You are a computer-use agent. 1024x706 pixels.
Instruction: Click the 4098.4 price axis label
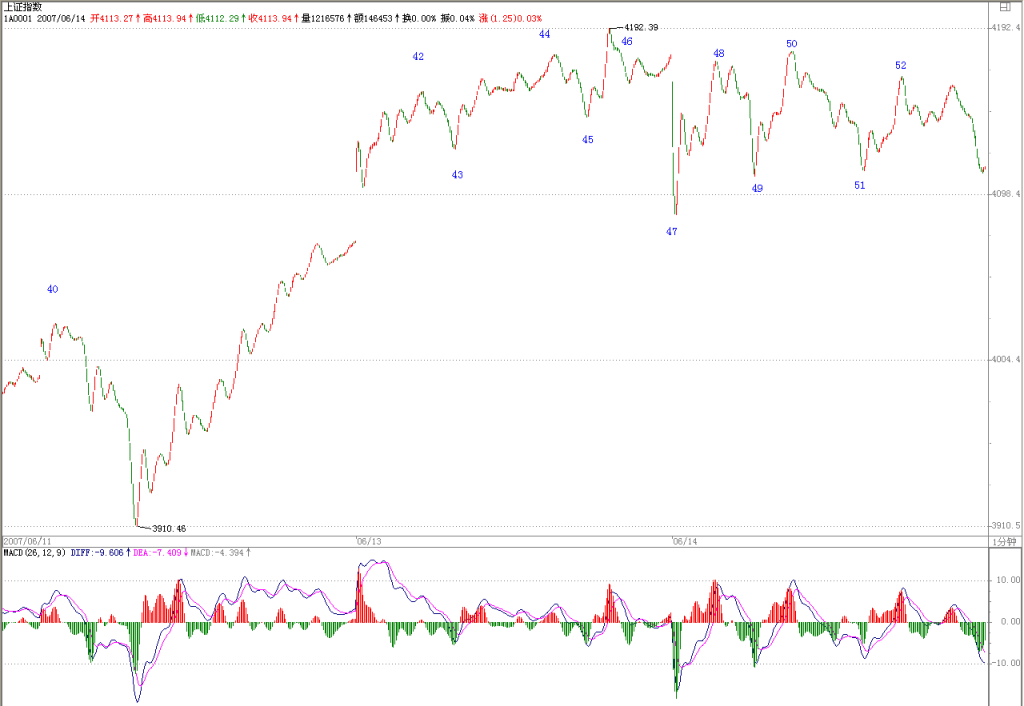click(x=1006, y=194)
